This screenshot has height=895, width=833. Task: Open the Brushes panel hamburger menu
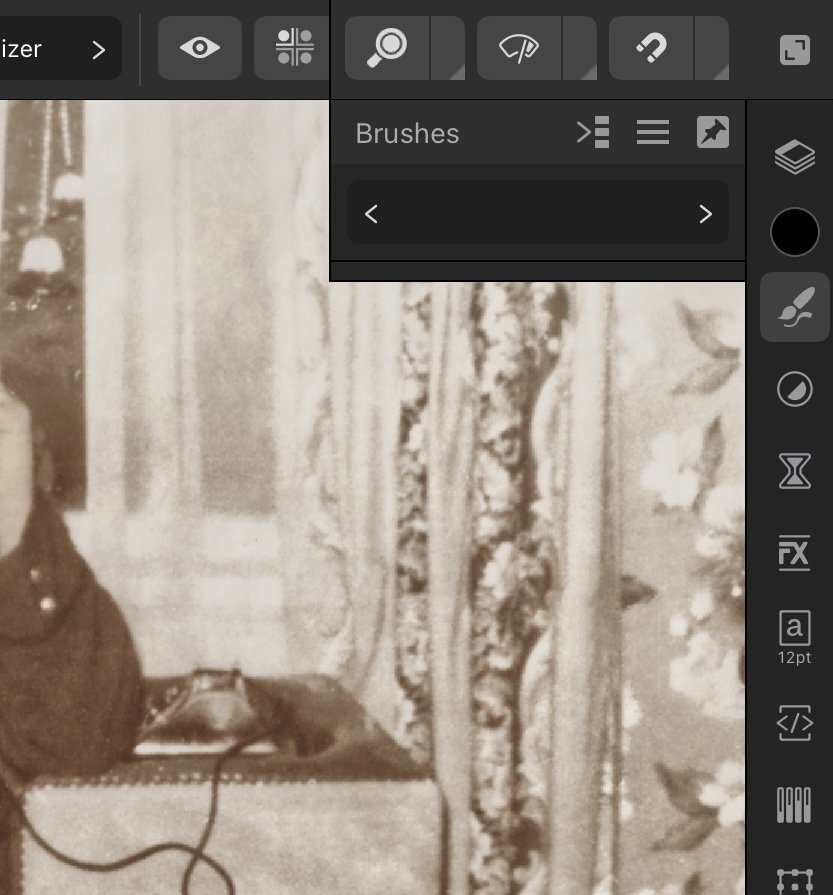pyautogui.click(x=652, y=131)
